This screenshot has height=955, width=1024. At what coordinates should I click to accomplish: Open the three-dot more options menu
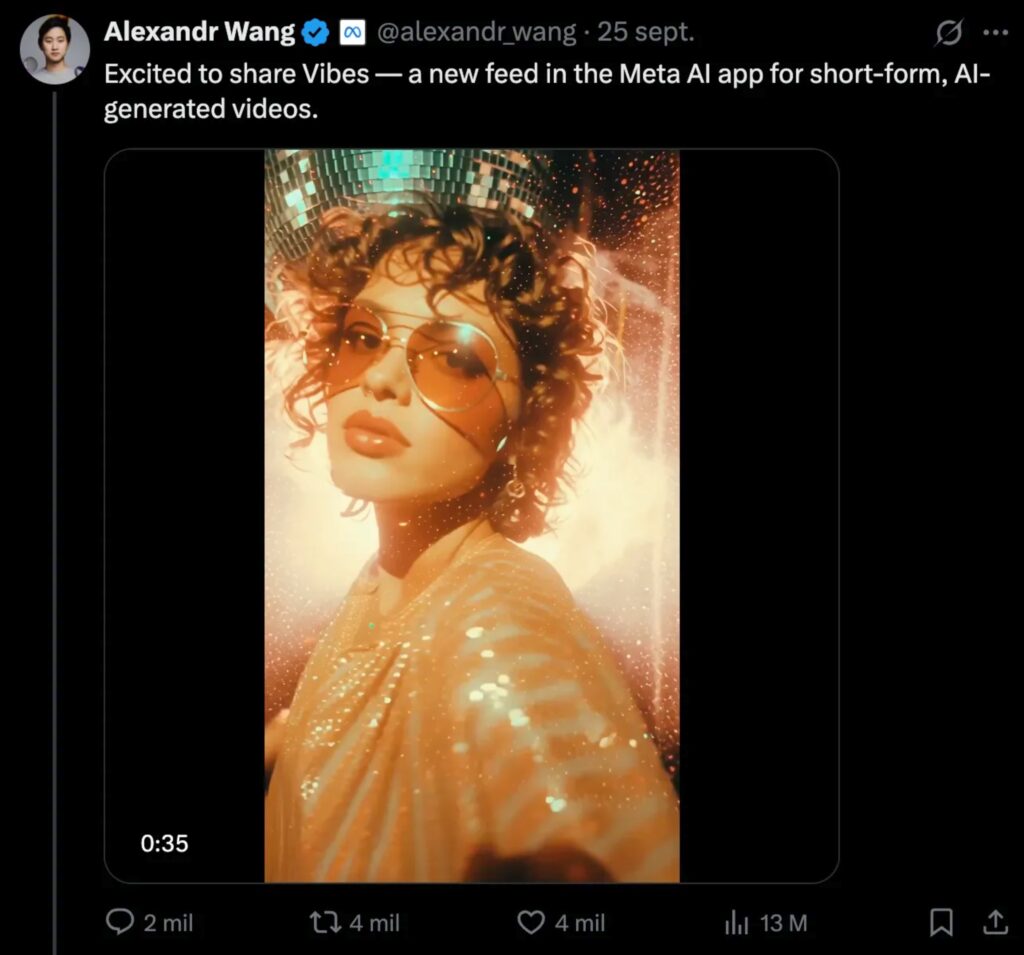pos(996,33)
